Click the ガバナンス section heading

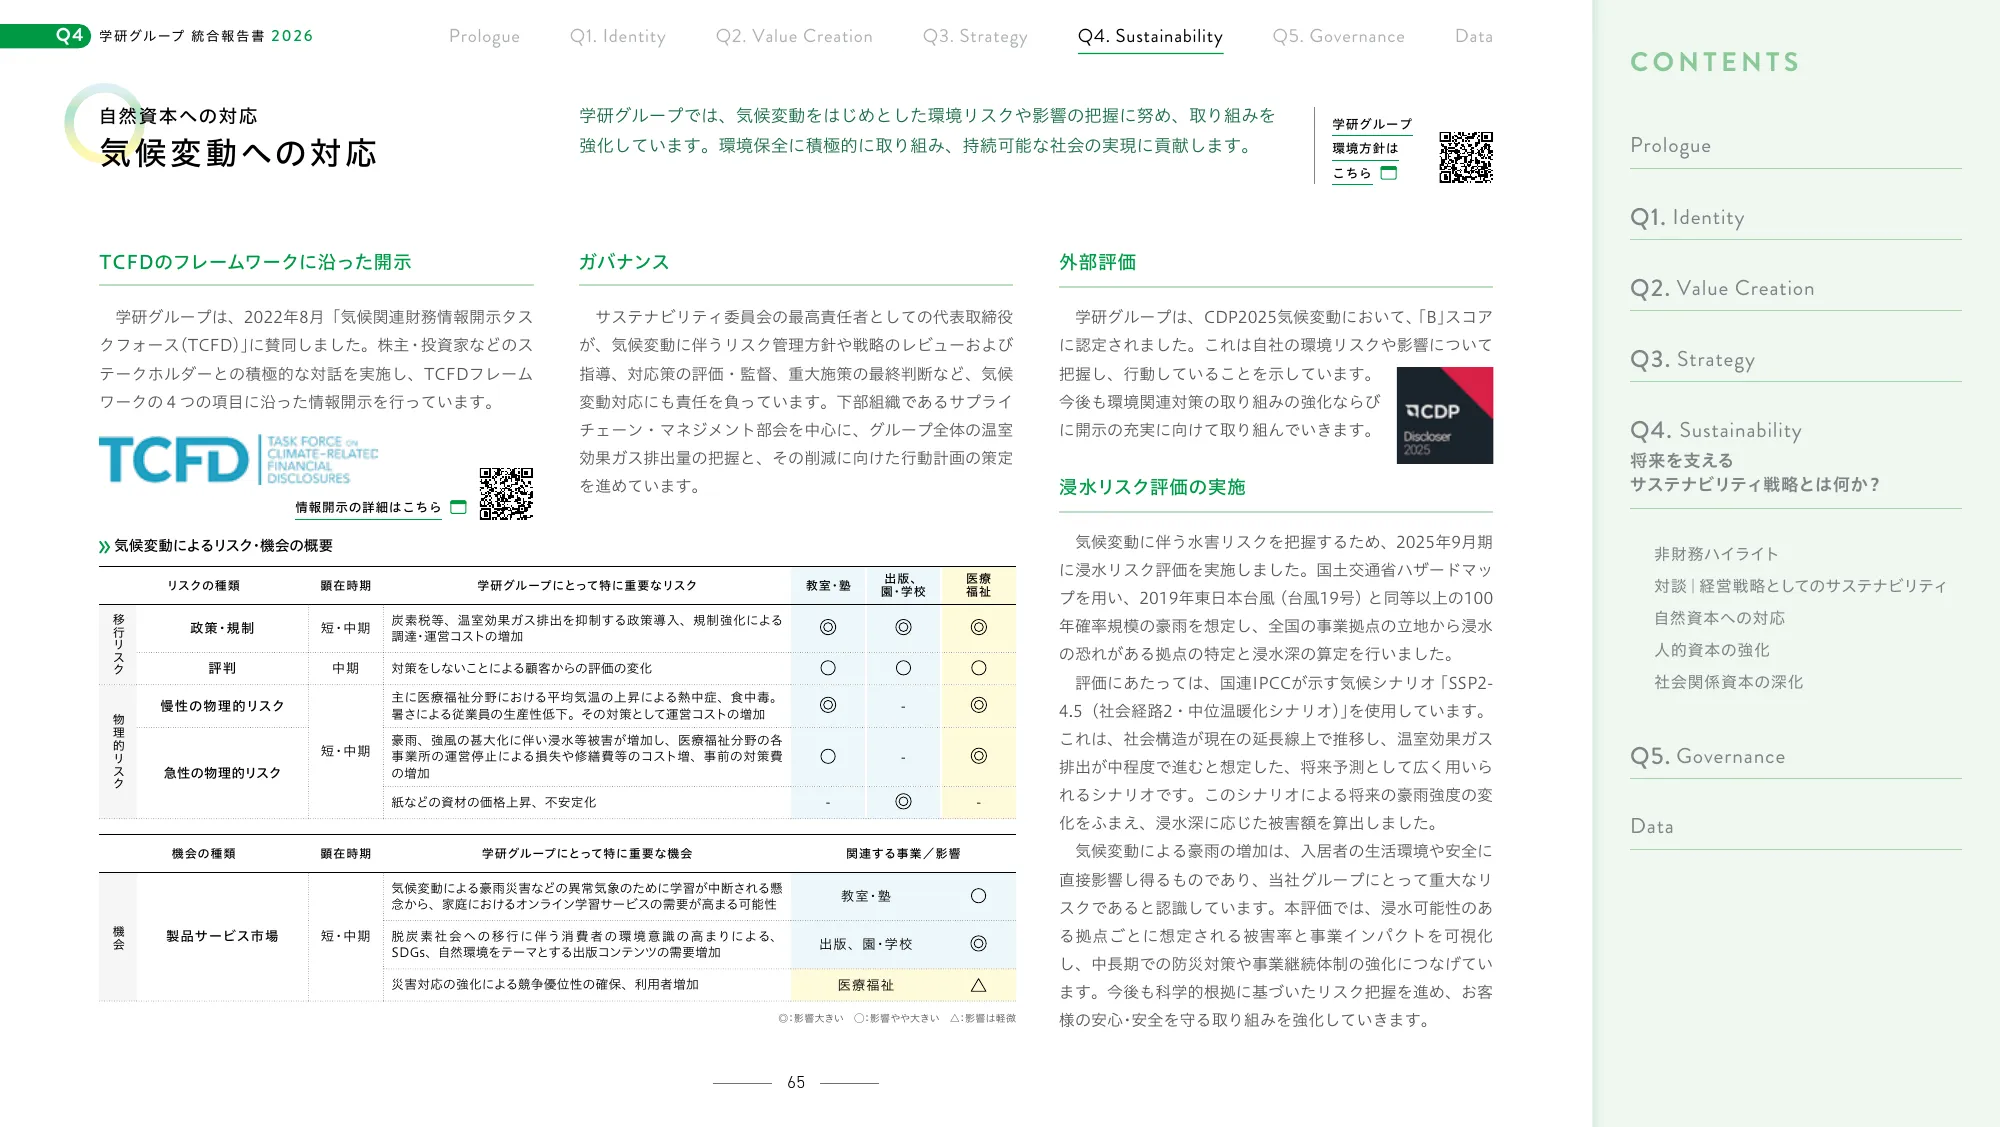[624, 262]
